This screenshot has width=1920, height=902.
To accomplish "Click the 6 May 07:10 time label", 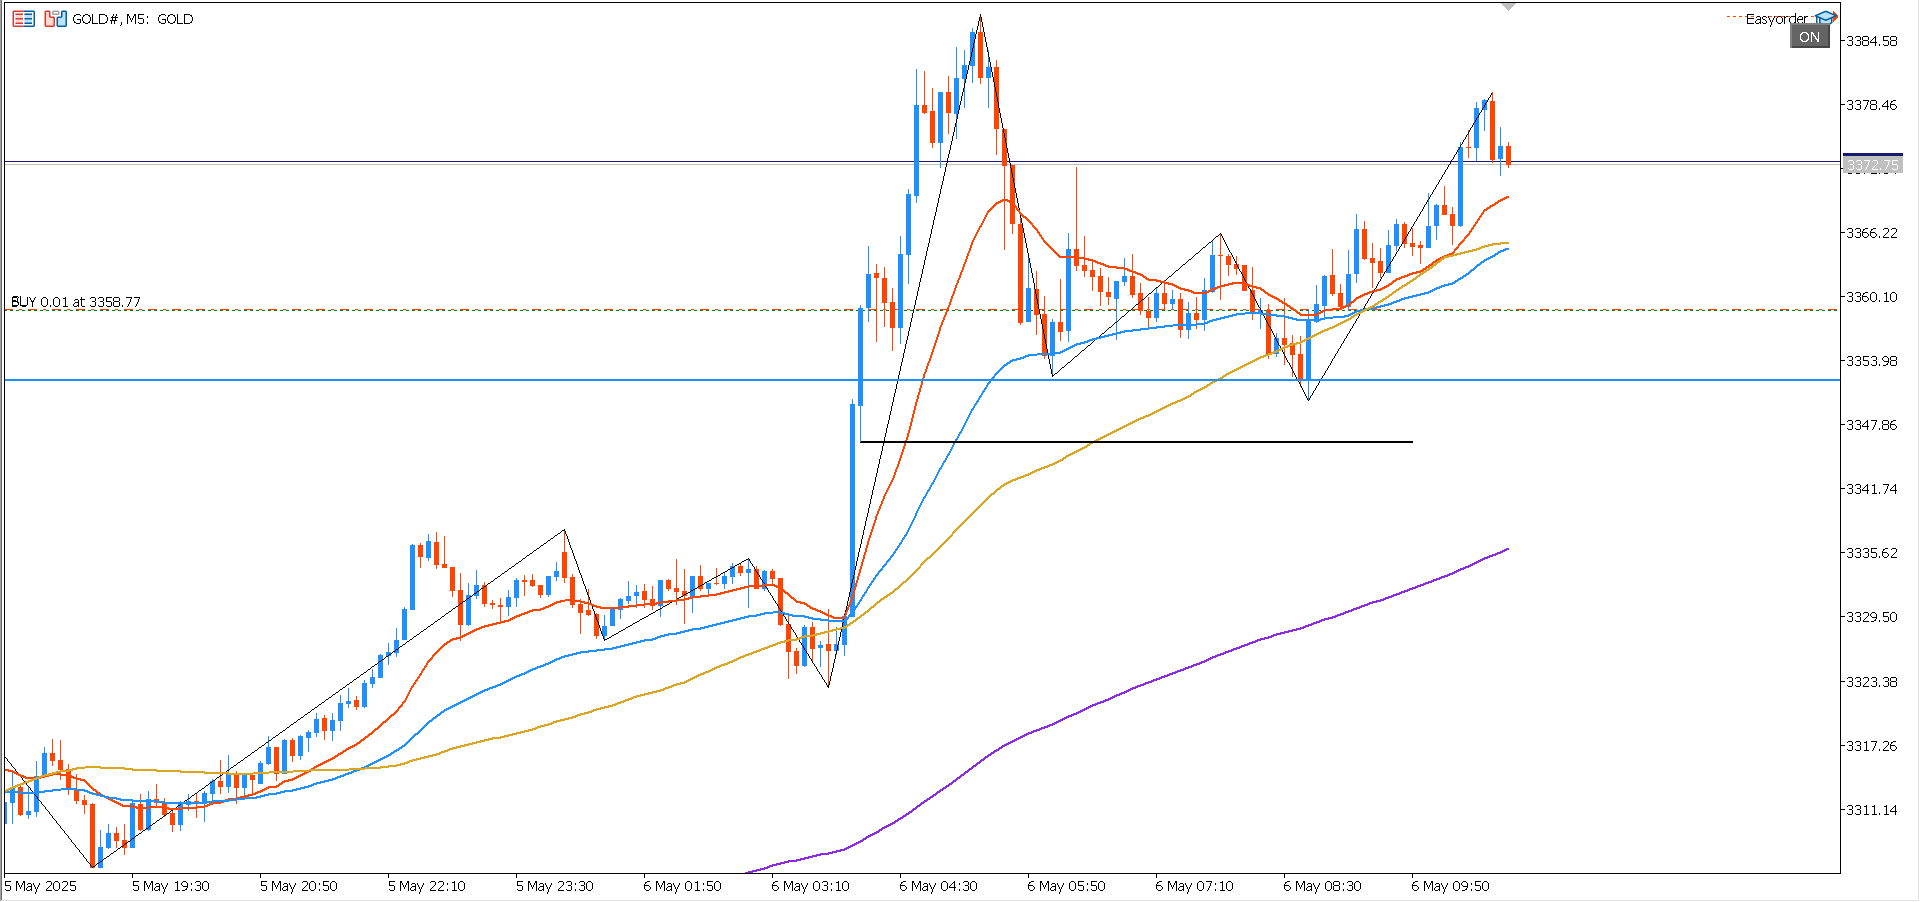I will [x=1194, y=886].
